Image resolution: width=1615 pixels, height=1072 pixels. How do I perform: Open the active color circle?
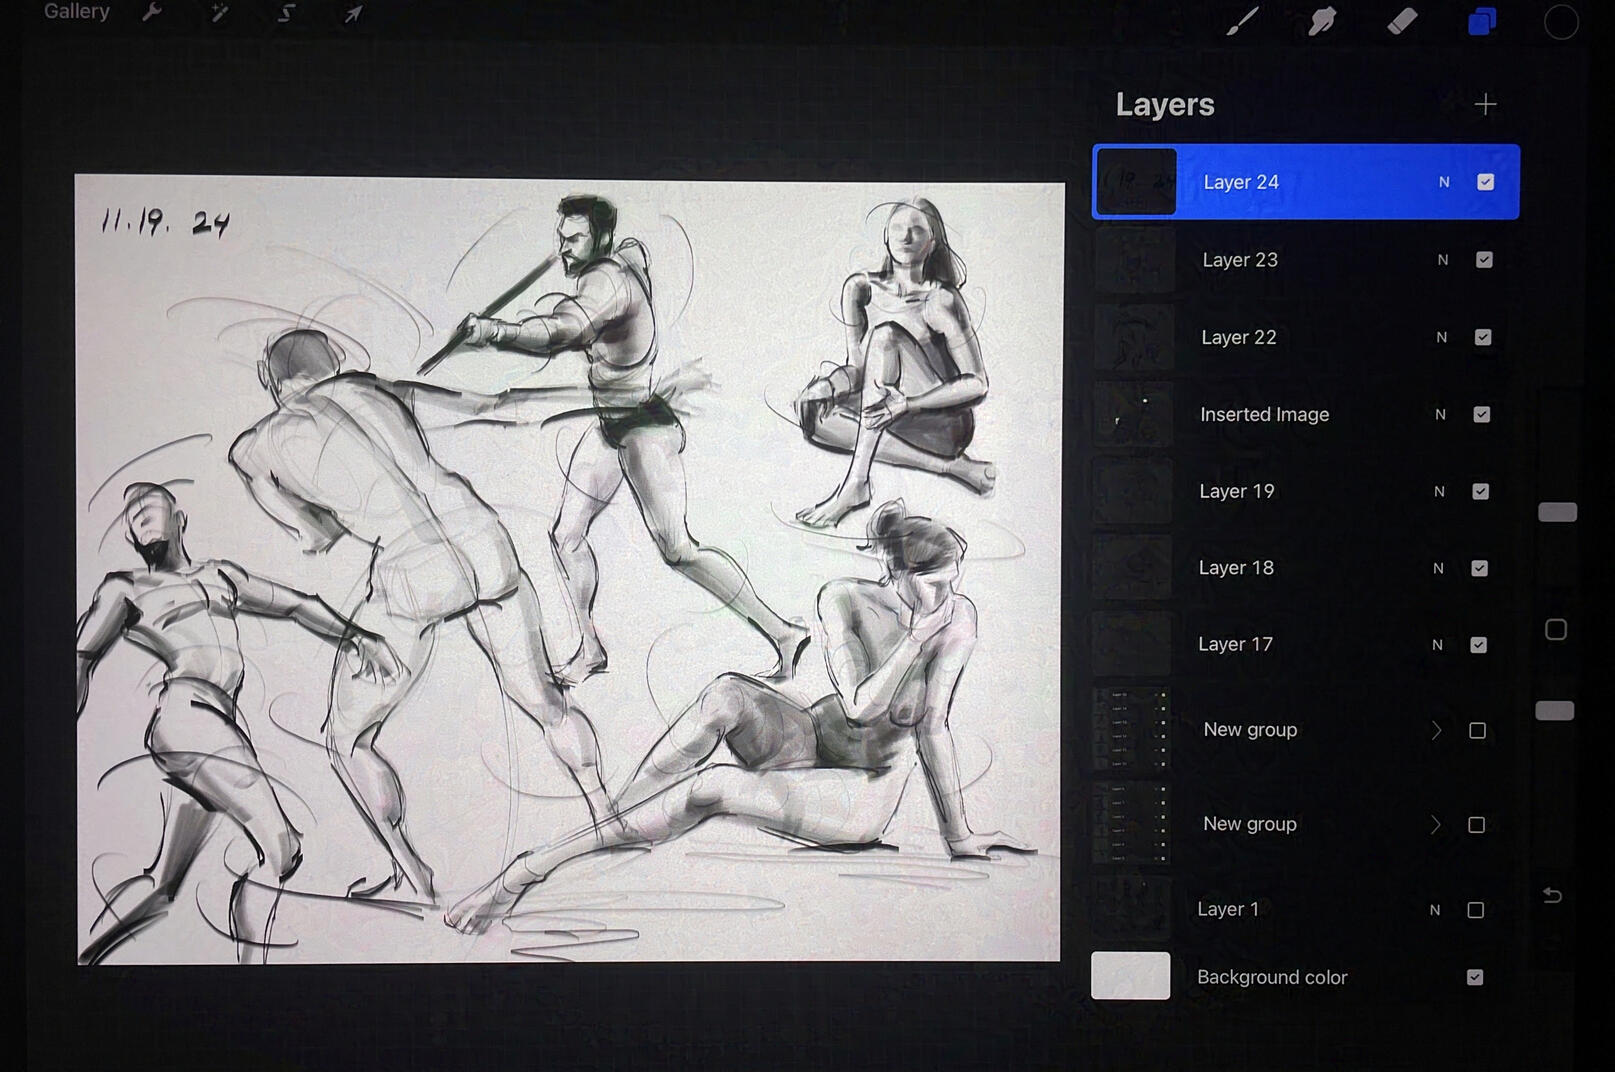(1560, 22)
